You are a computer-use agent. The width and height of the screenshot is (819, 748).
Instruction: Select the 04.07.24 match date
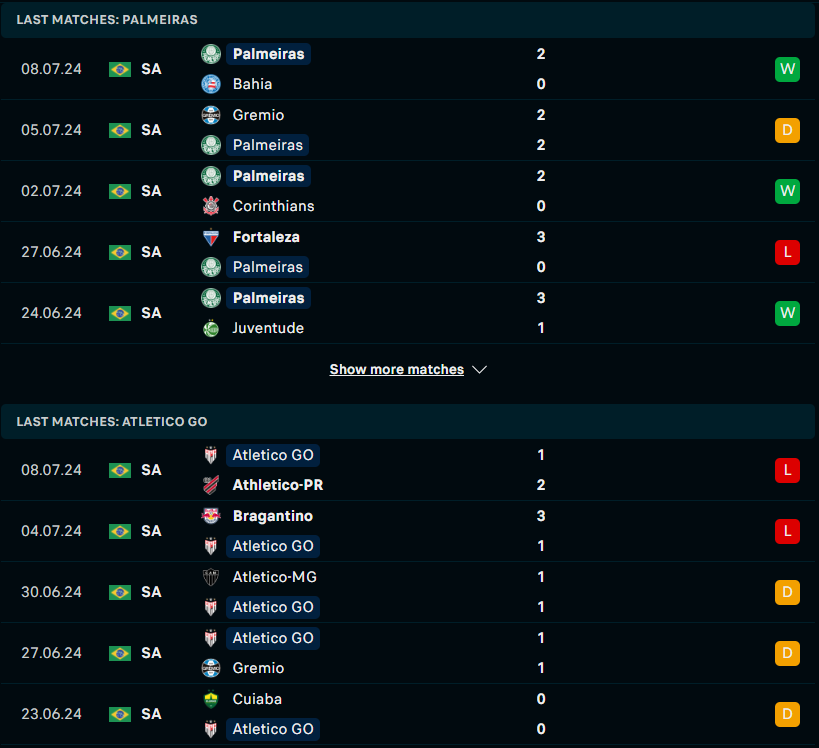coord(51,531)
